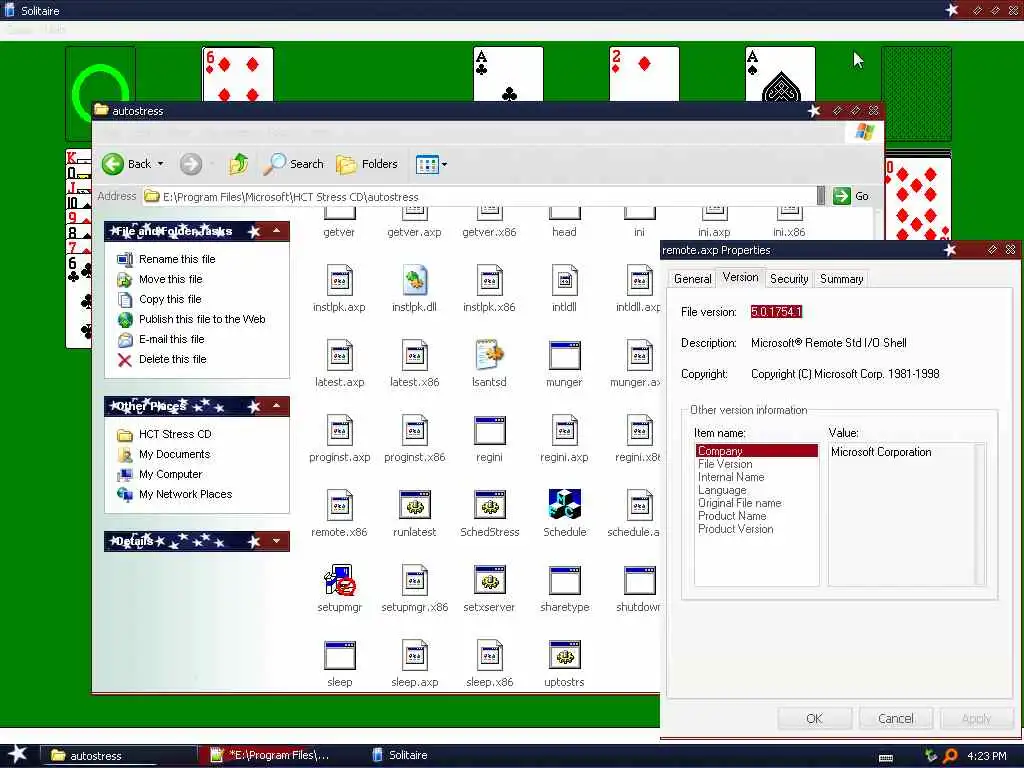Collapse the File and Folder Tasks panel

point(277,231)
